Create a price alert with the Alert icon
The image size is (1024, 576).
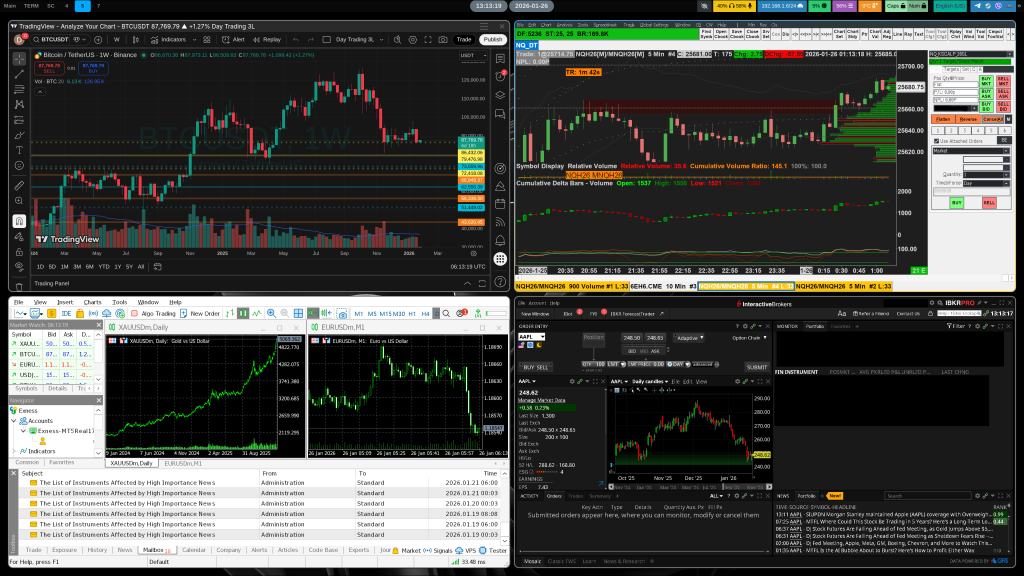(235, 40)
